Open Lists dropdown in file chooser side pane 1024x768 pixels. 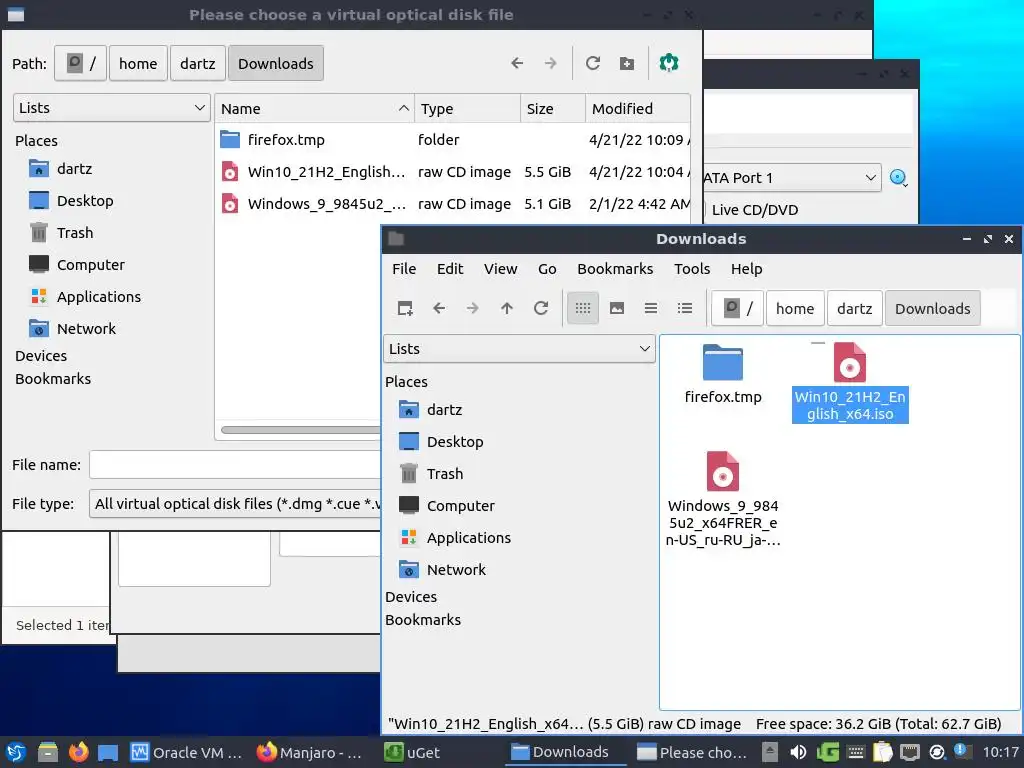pyautogui.click(x=112, y=108)
